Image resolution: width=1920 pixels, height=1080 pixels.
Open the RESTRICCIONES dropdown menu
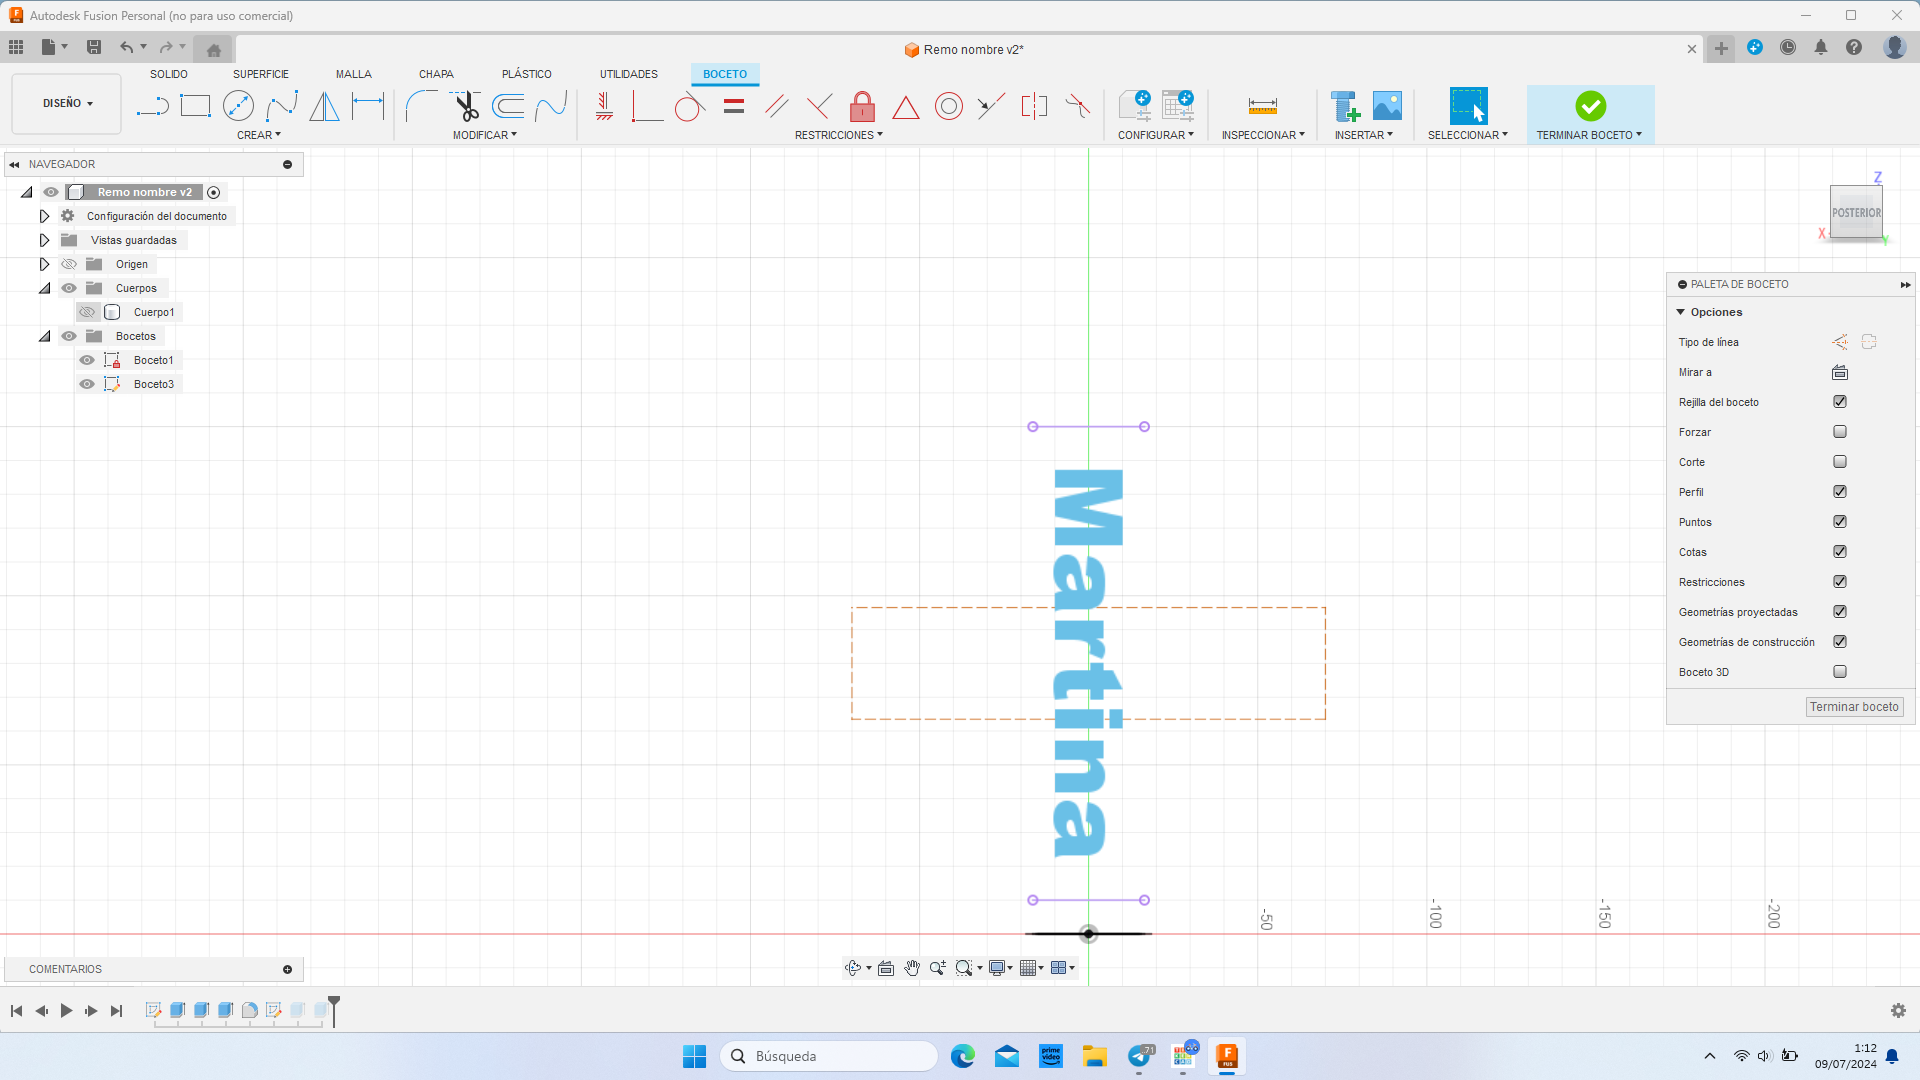839,135
